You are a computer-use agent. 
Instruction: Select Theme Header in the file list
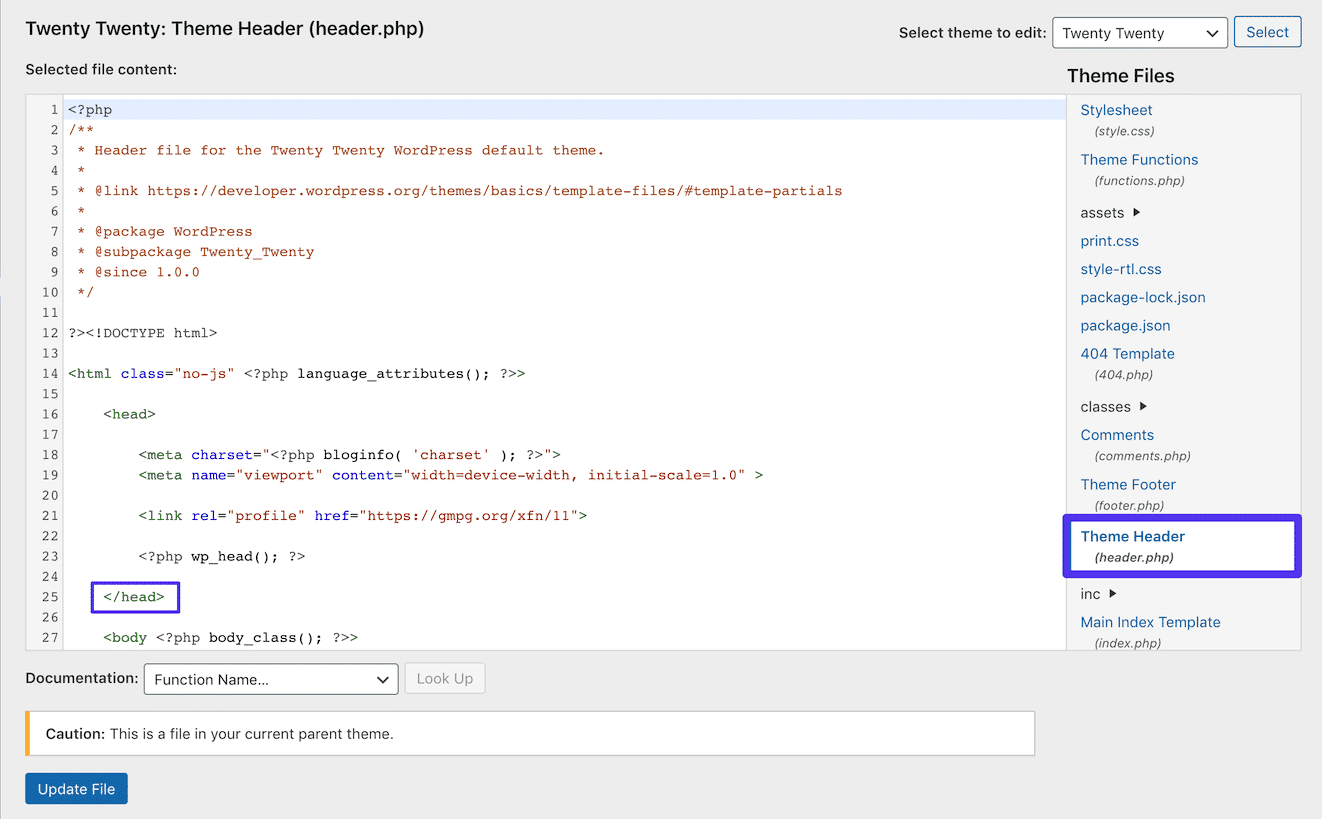tap(1133, 536)
